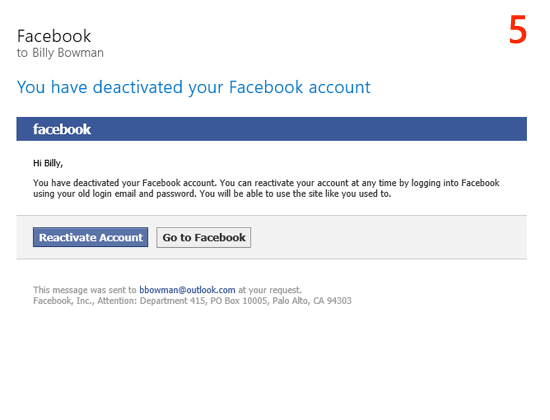Click body line starting using your old login
Screen dimensions: 550x420
[212, 194]
